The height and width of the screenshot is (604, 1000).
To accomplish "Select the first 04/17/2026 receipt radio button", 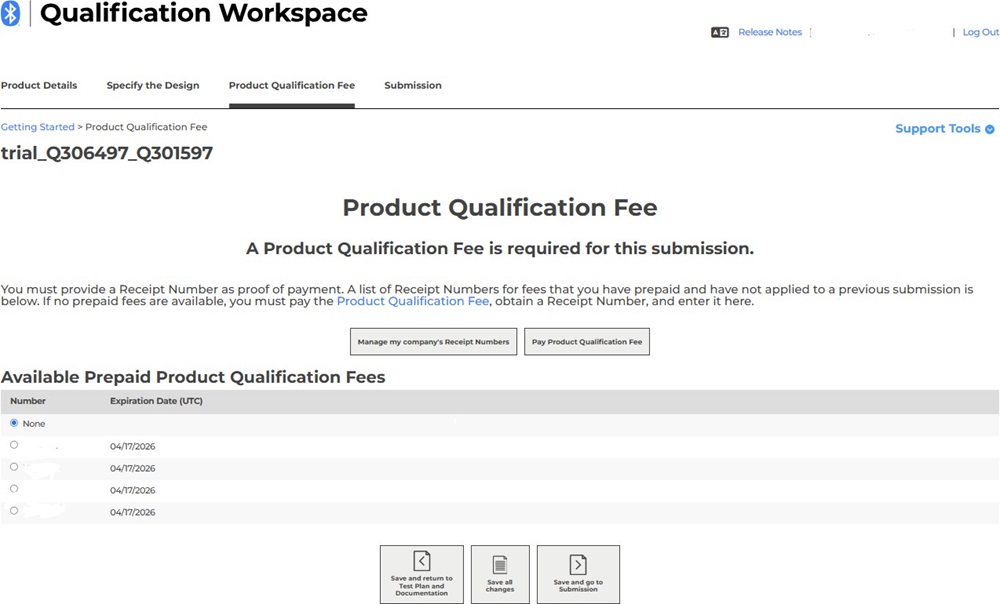I will 14,445.
